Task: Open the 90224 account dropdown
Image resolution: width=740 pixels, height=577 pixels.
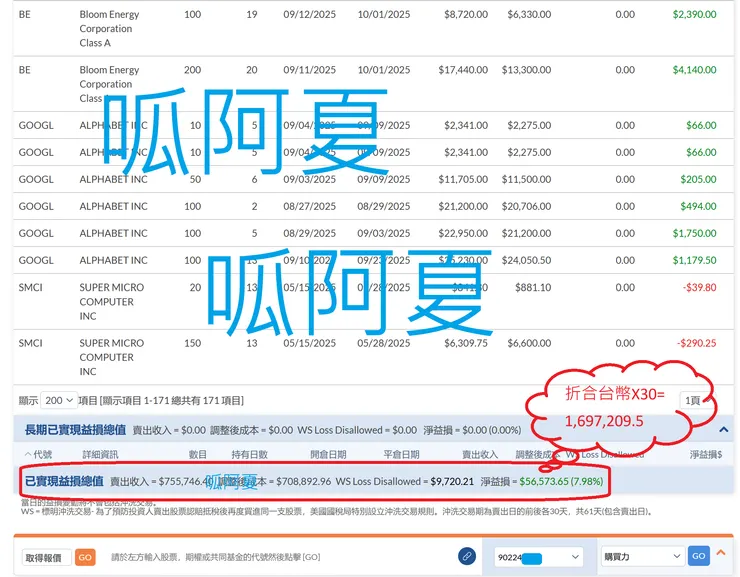Action: [x=538, y=557]
